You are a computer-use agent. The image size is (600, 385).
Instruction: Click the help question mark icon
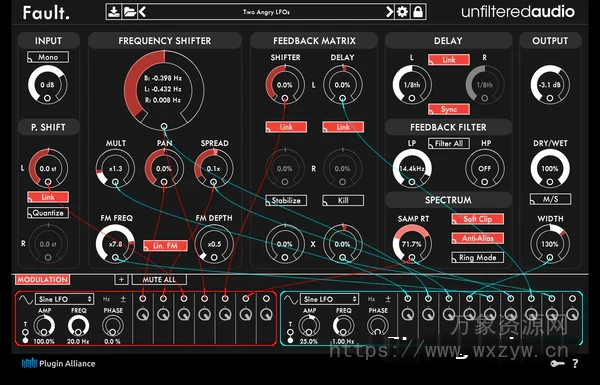[575, 363]
